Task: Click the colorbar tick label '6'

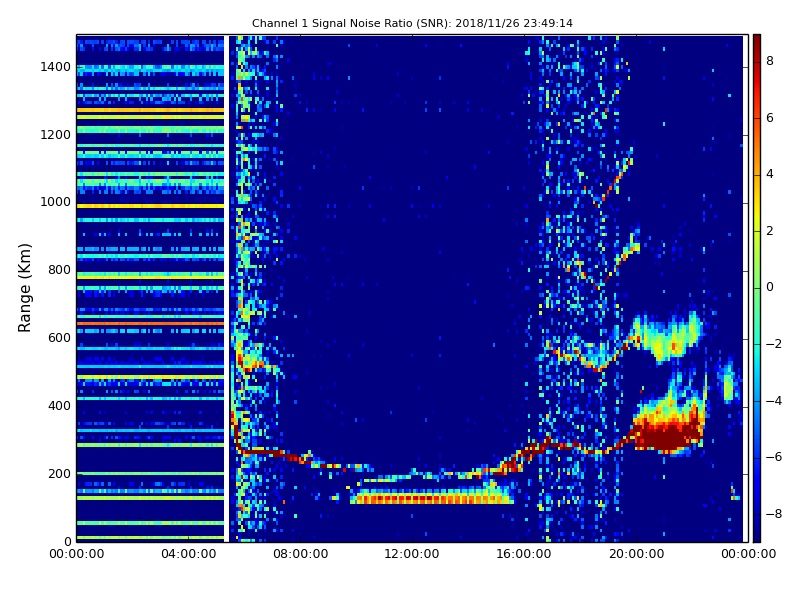Action: [x=770, y=118]
